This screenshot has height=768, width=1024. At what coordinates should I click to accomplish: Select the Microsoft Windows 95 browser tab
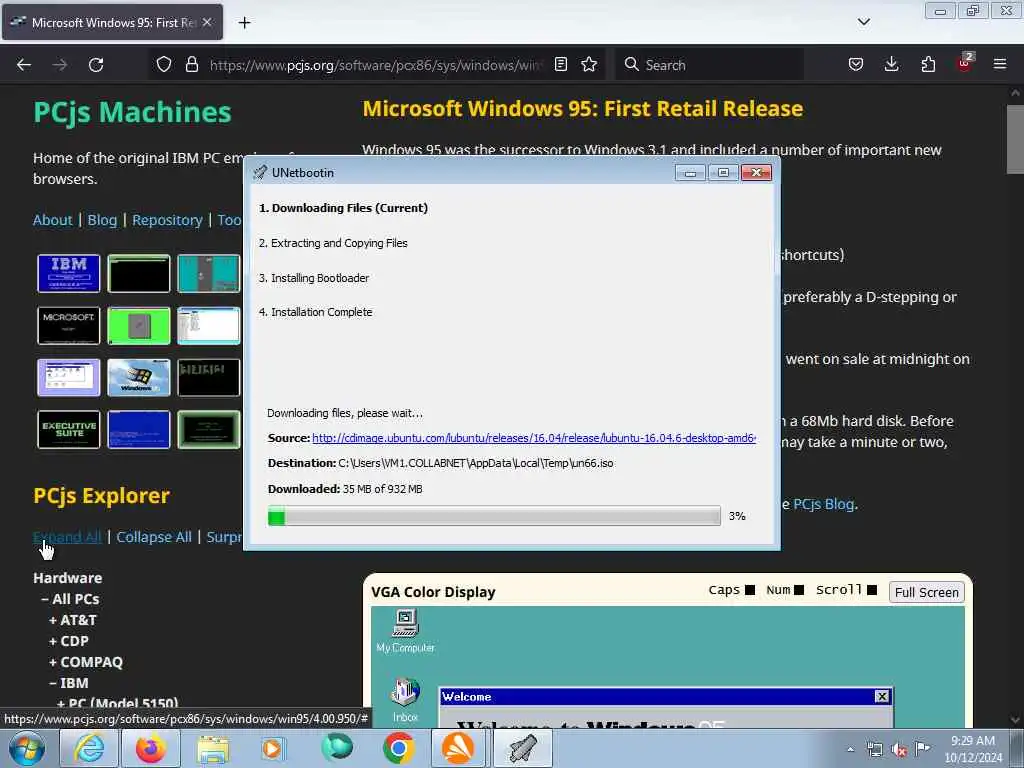(x=112, y=22)
